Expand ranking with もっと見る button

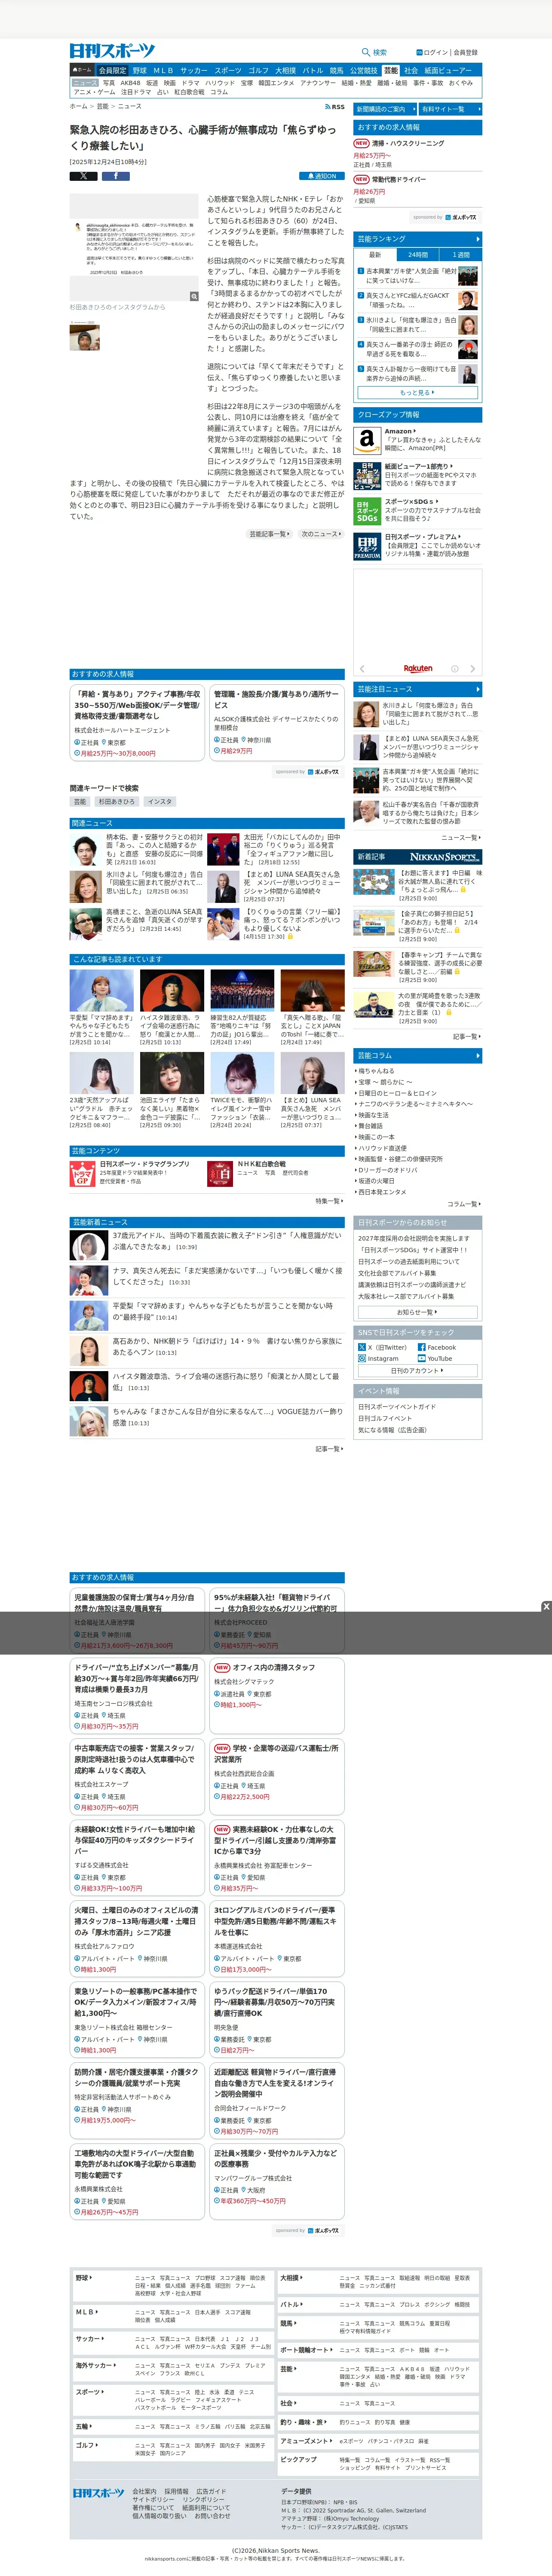(417, 393)
